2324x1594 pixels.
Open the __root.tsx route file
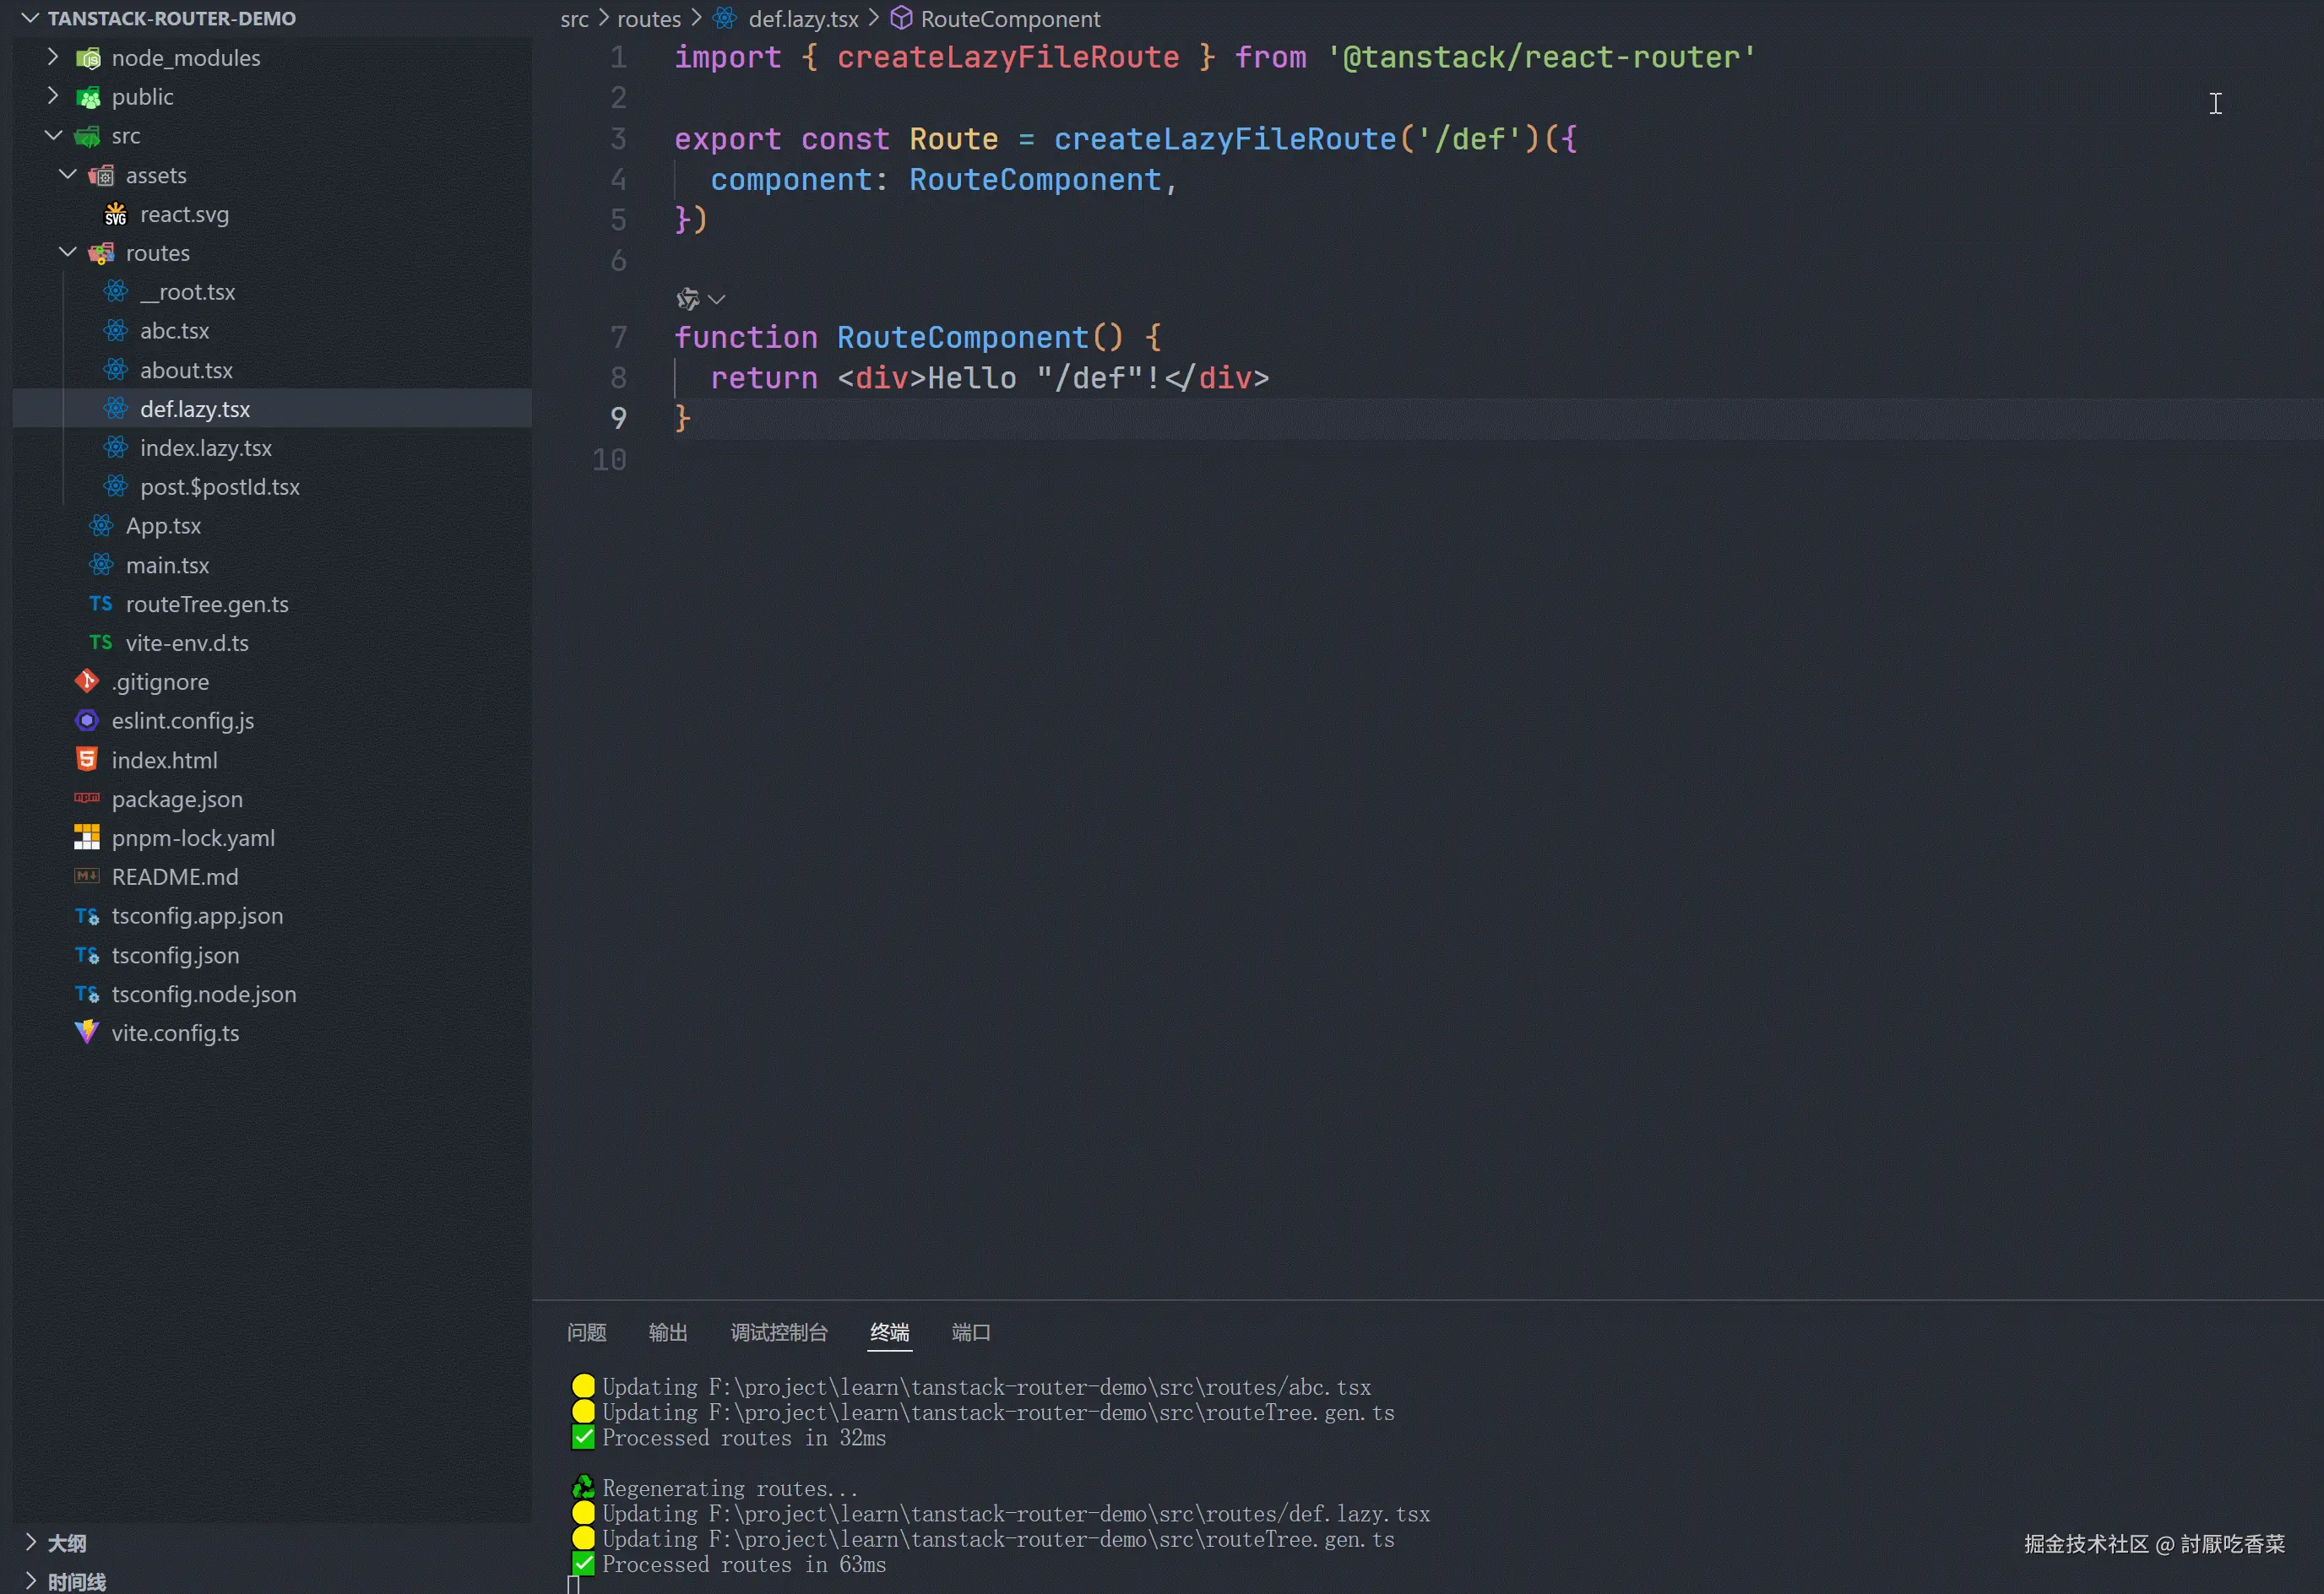coord(187,292)
